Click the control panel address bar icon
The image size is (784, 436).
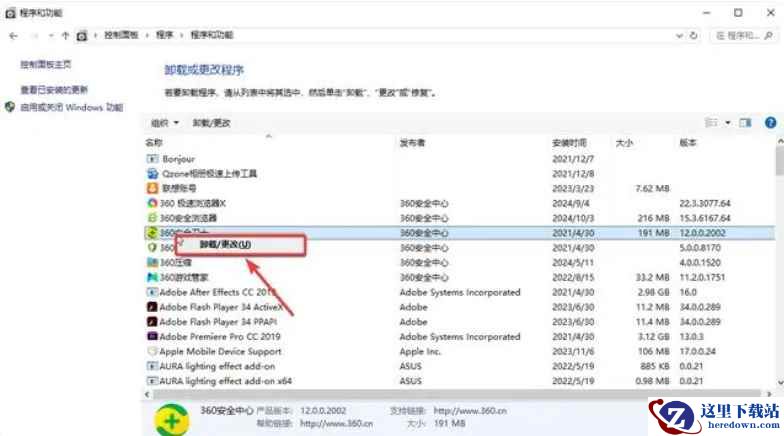click(82, 36)
